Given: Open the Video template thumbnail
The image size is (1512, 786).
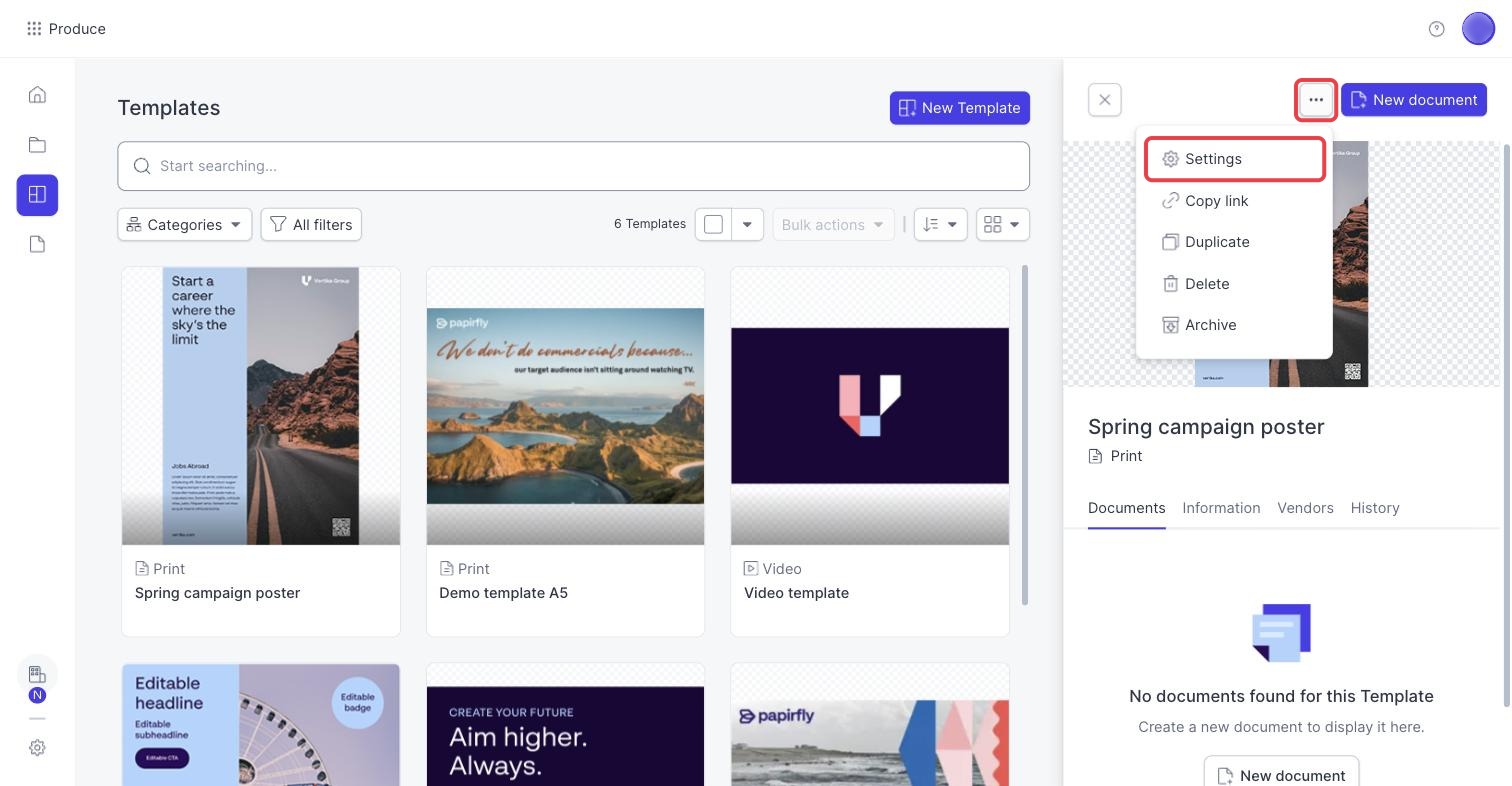Looking at the screenshot, I should (x=870, y=406).
